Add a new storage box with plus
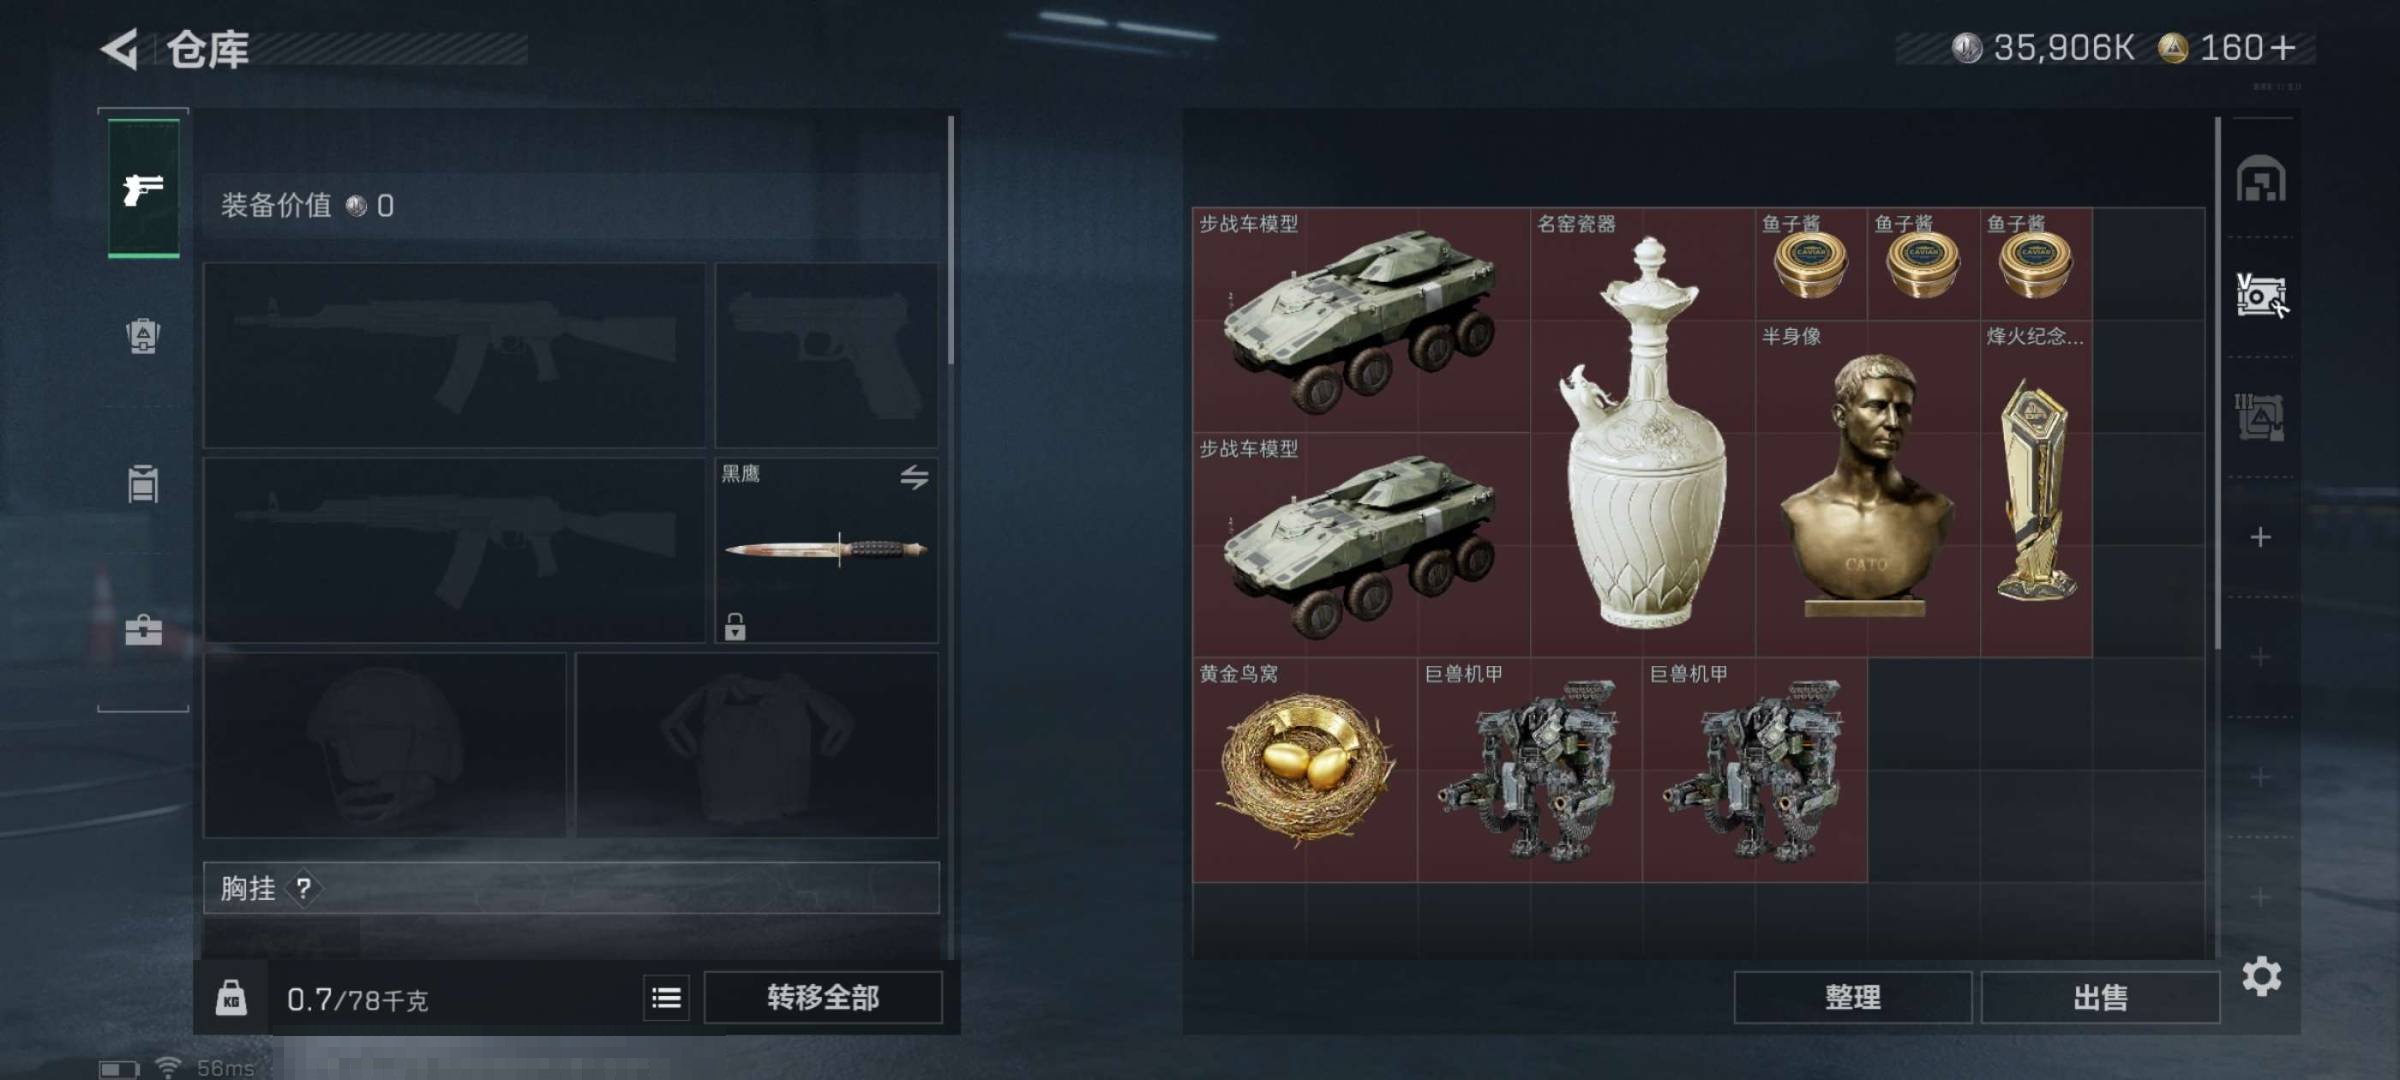The height and width of the screenshot is (1080, 2400). [x=2260, y=537]
